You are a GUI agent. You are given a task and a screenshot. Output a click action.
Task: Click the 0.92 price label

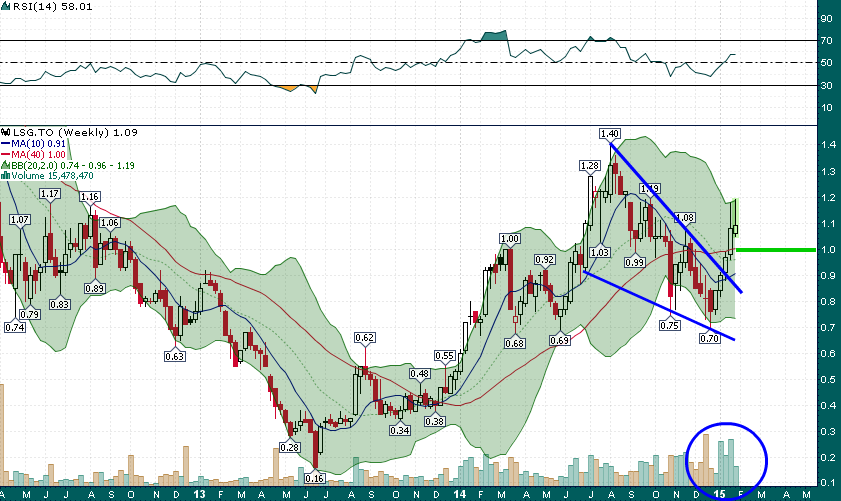pos(544,260)
